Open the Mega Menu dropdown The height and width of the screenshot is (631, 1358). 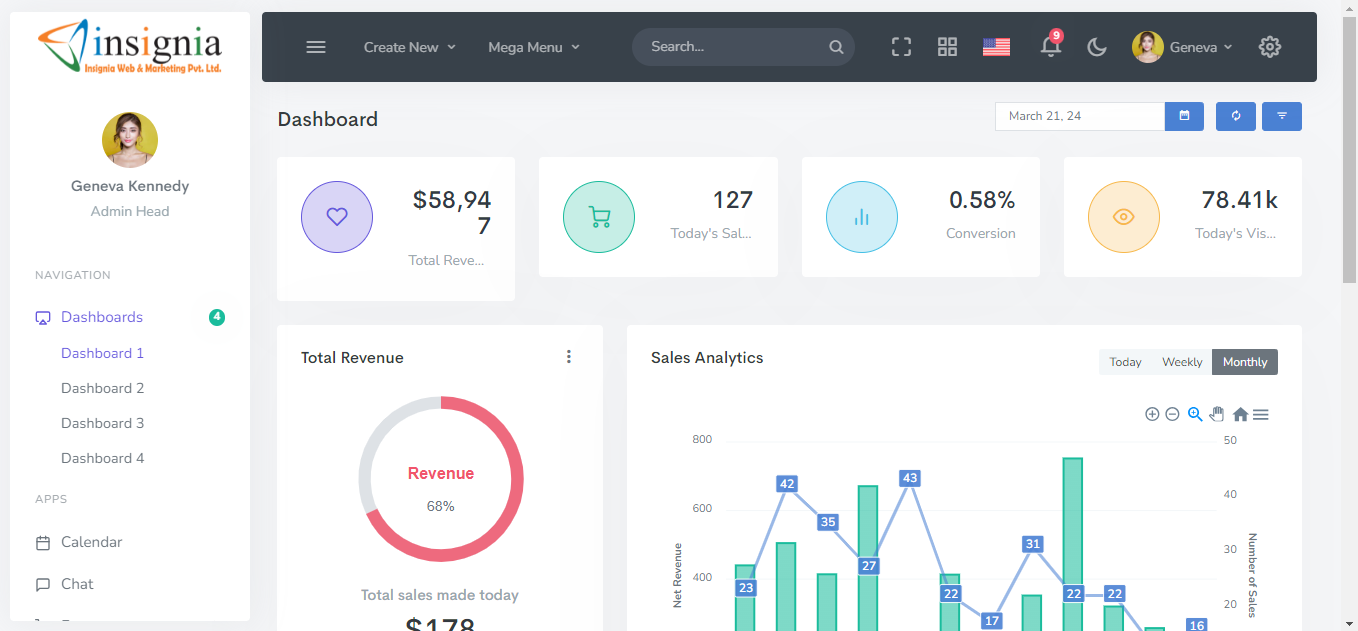point(533,47)
